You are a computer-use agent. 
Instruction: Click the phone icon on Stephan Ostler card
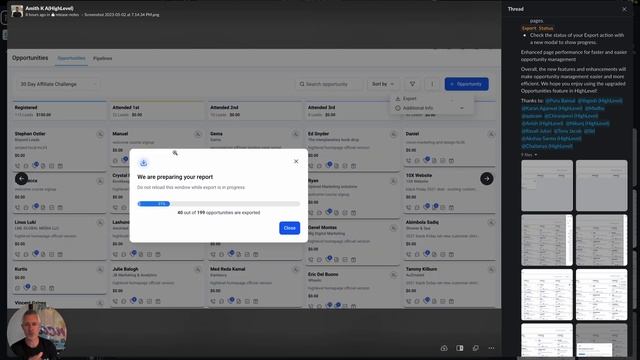coord(18,166)
